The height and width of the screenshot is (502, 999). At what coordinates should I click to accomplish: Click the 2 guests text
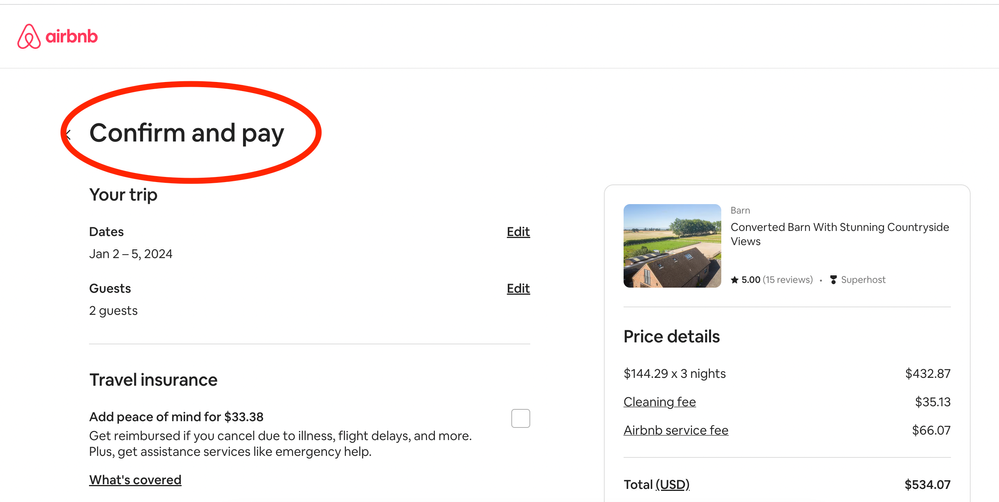tap(113, 311)
